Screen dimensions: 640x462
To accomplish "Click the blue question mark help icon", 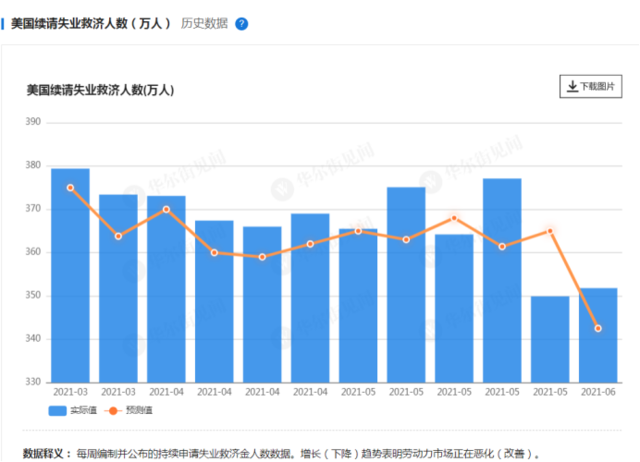I will pos(242,24).
